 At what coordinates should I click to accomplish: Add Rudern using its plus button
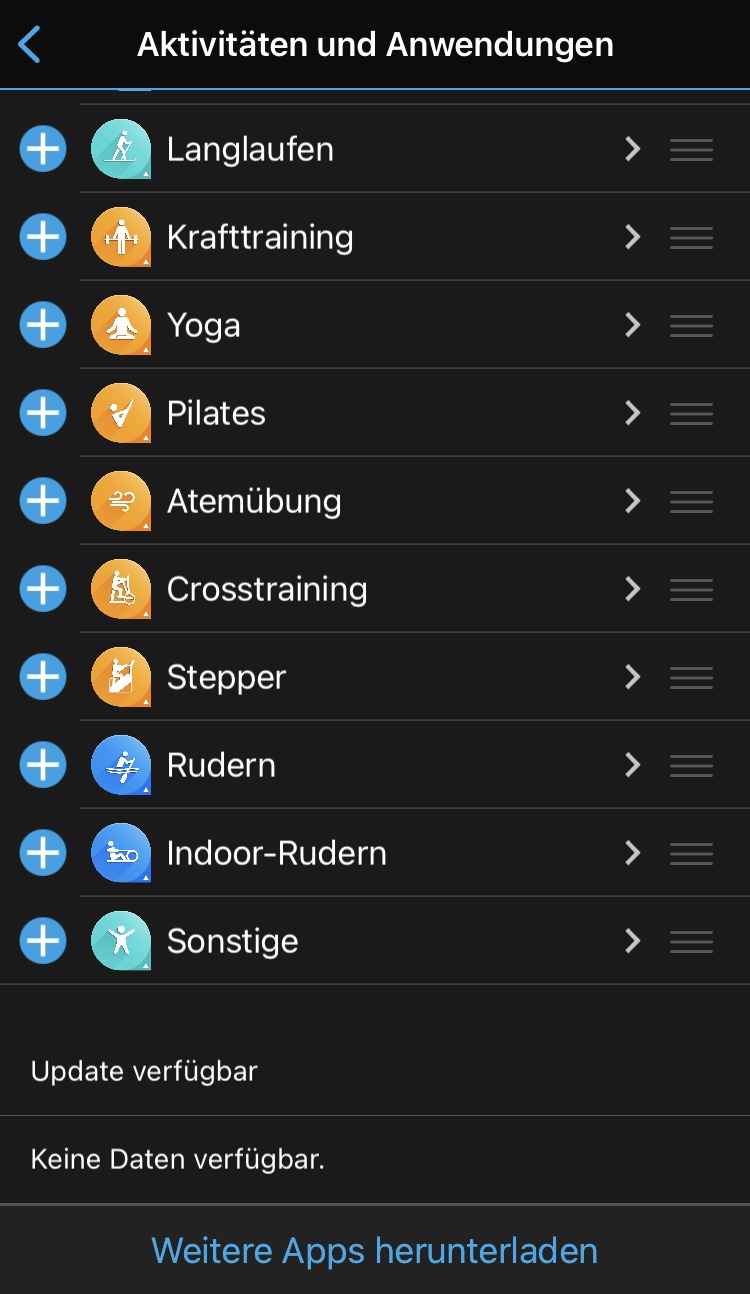43,765
